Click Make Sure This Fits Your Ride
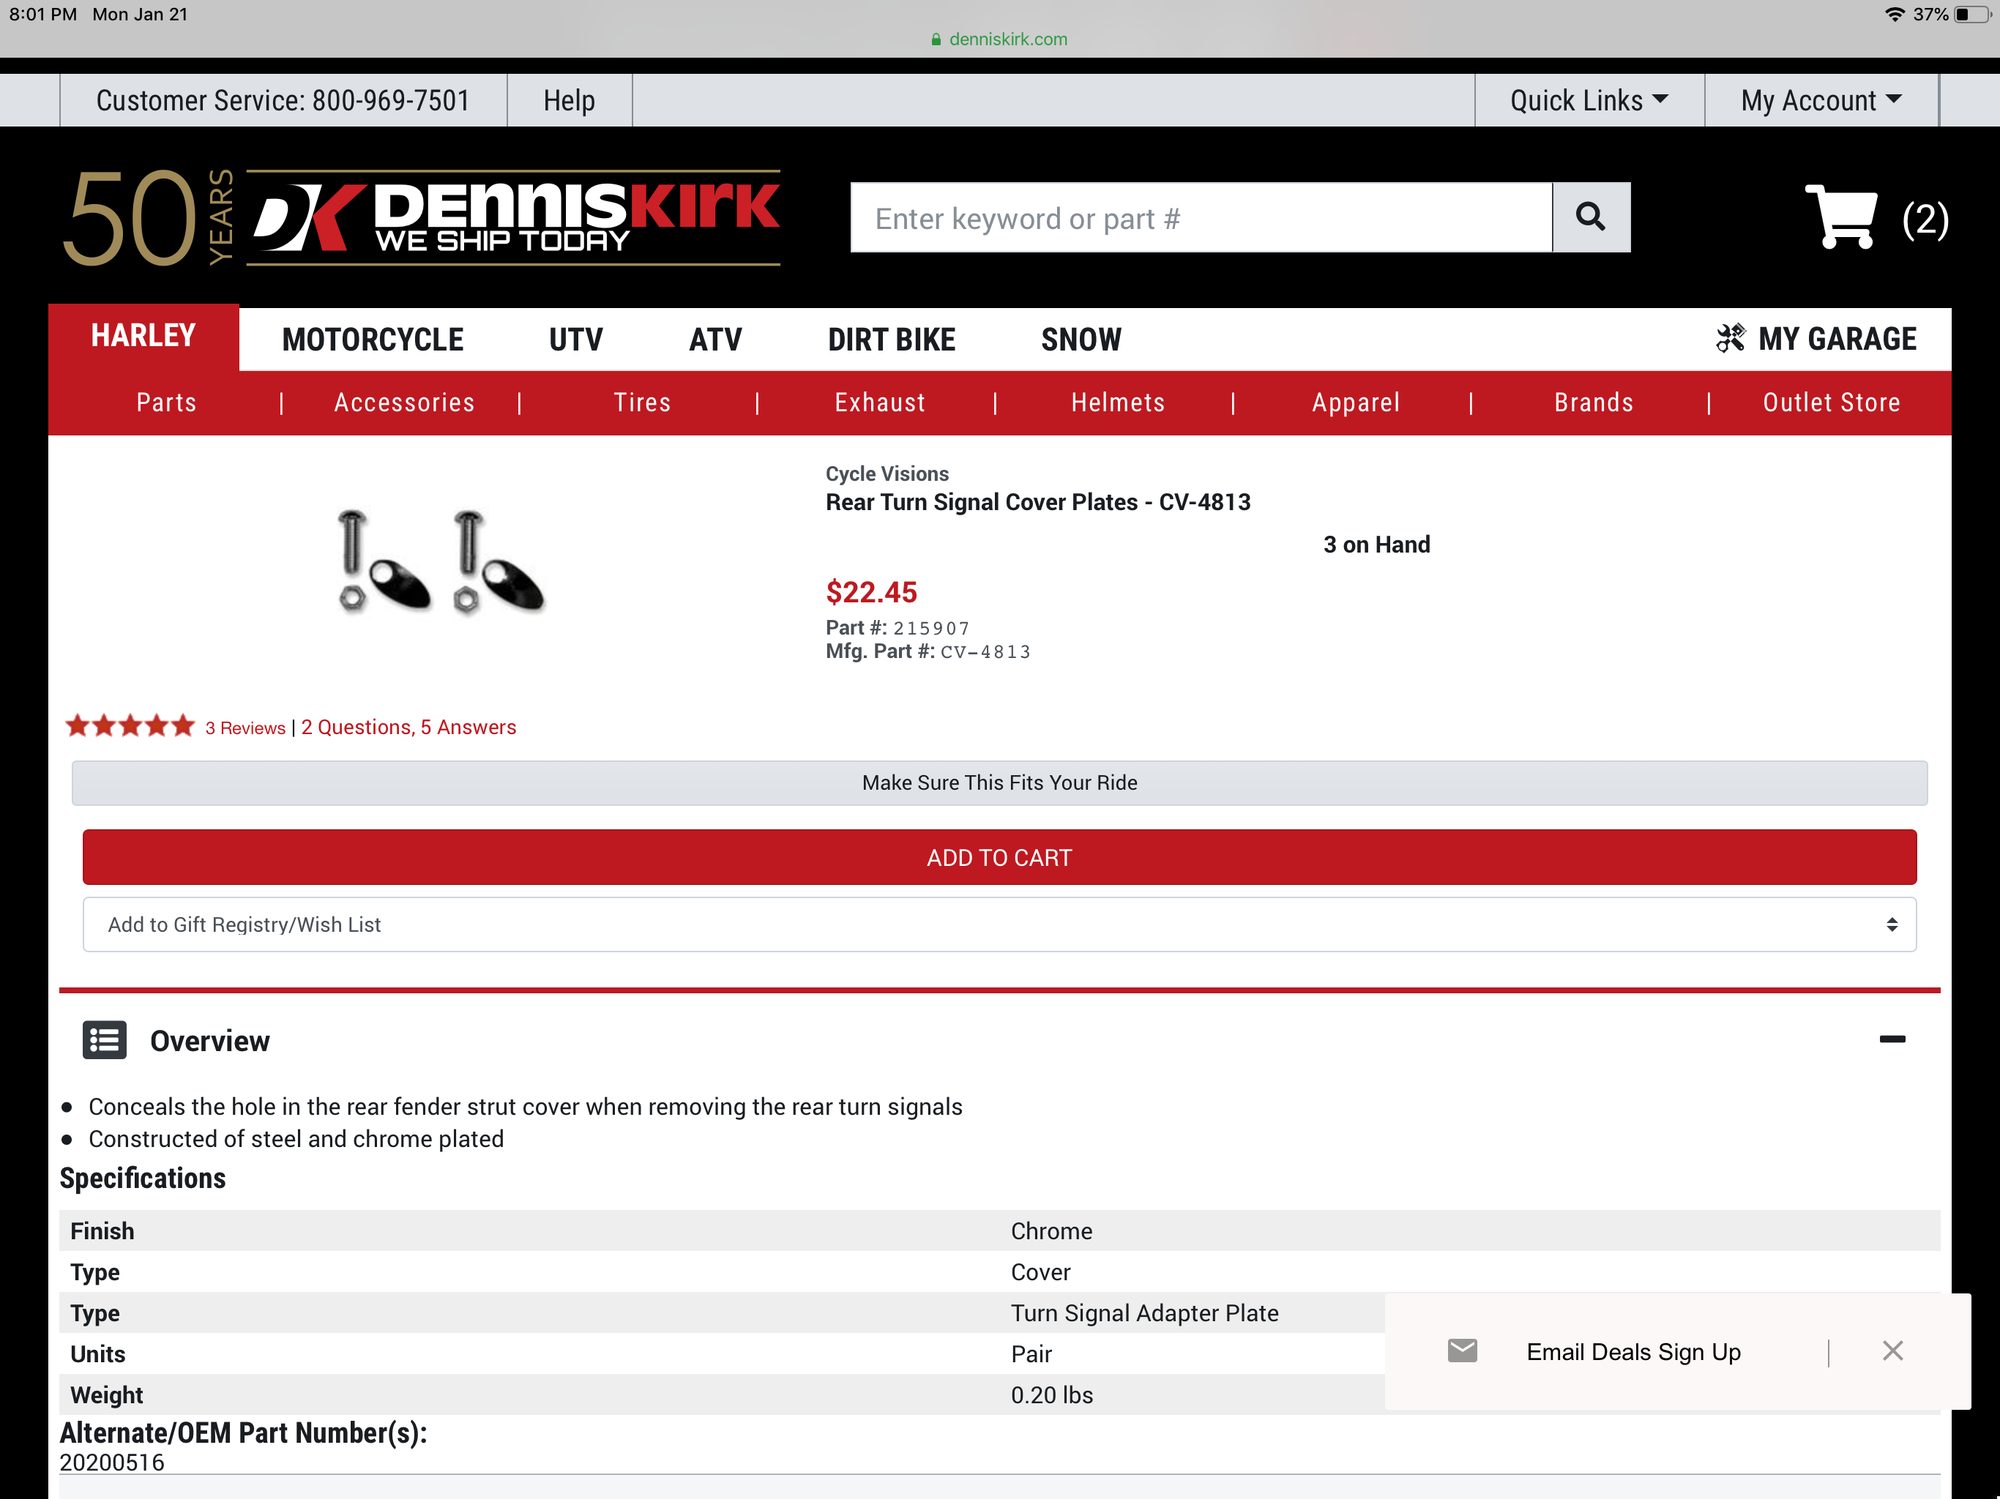This screenshot has width=2000, height=1499. [x=999, y=782]
